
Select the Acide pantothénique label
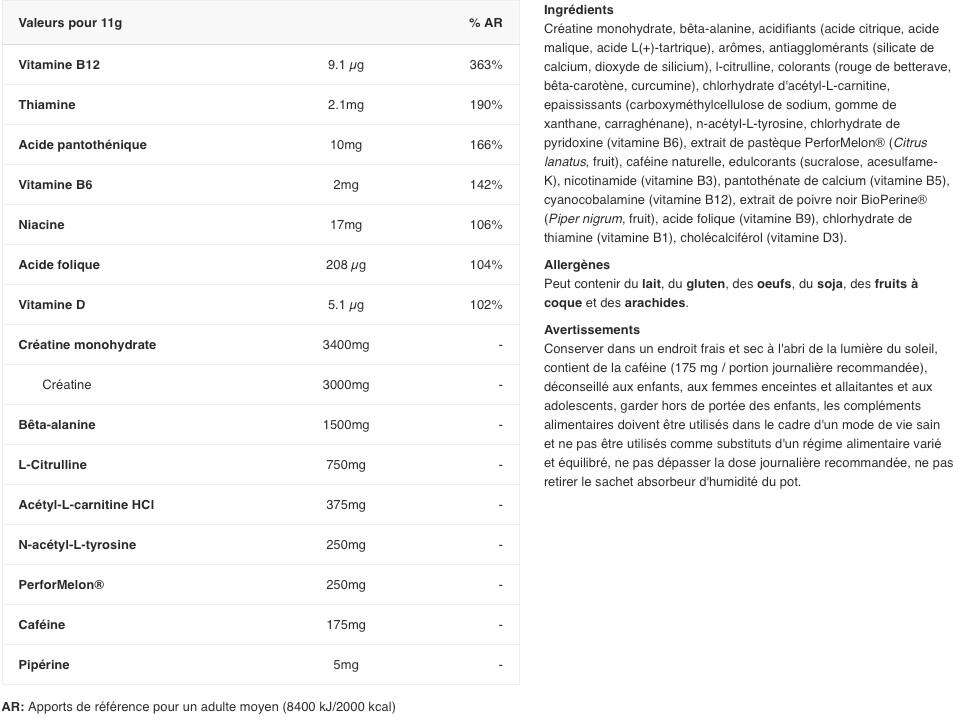pyautogui.click(x=82, y=145)
